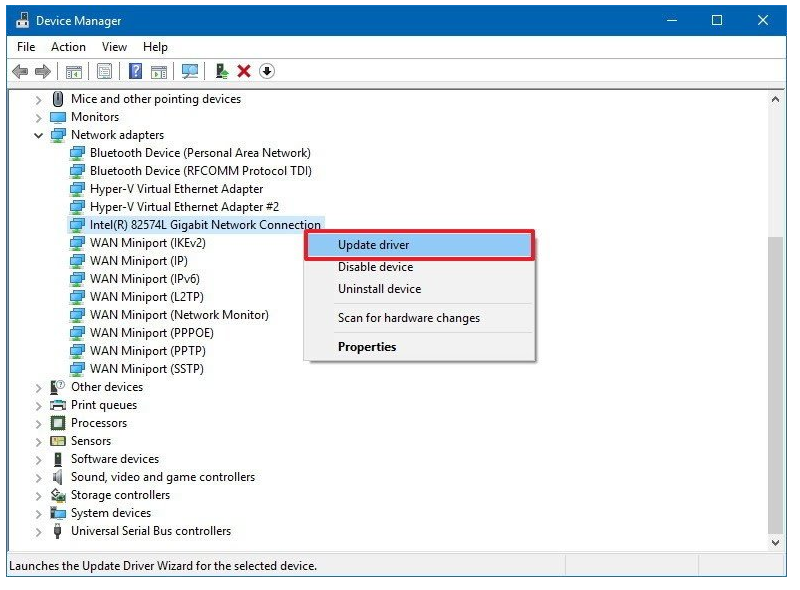
Task: Click the Update driver toolbar icon
Action: (x=221, y=71)
